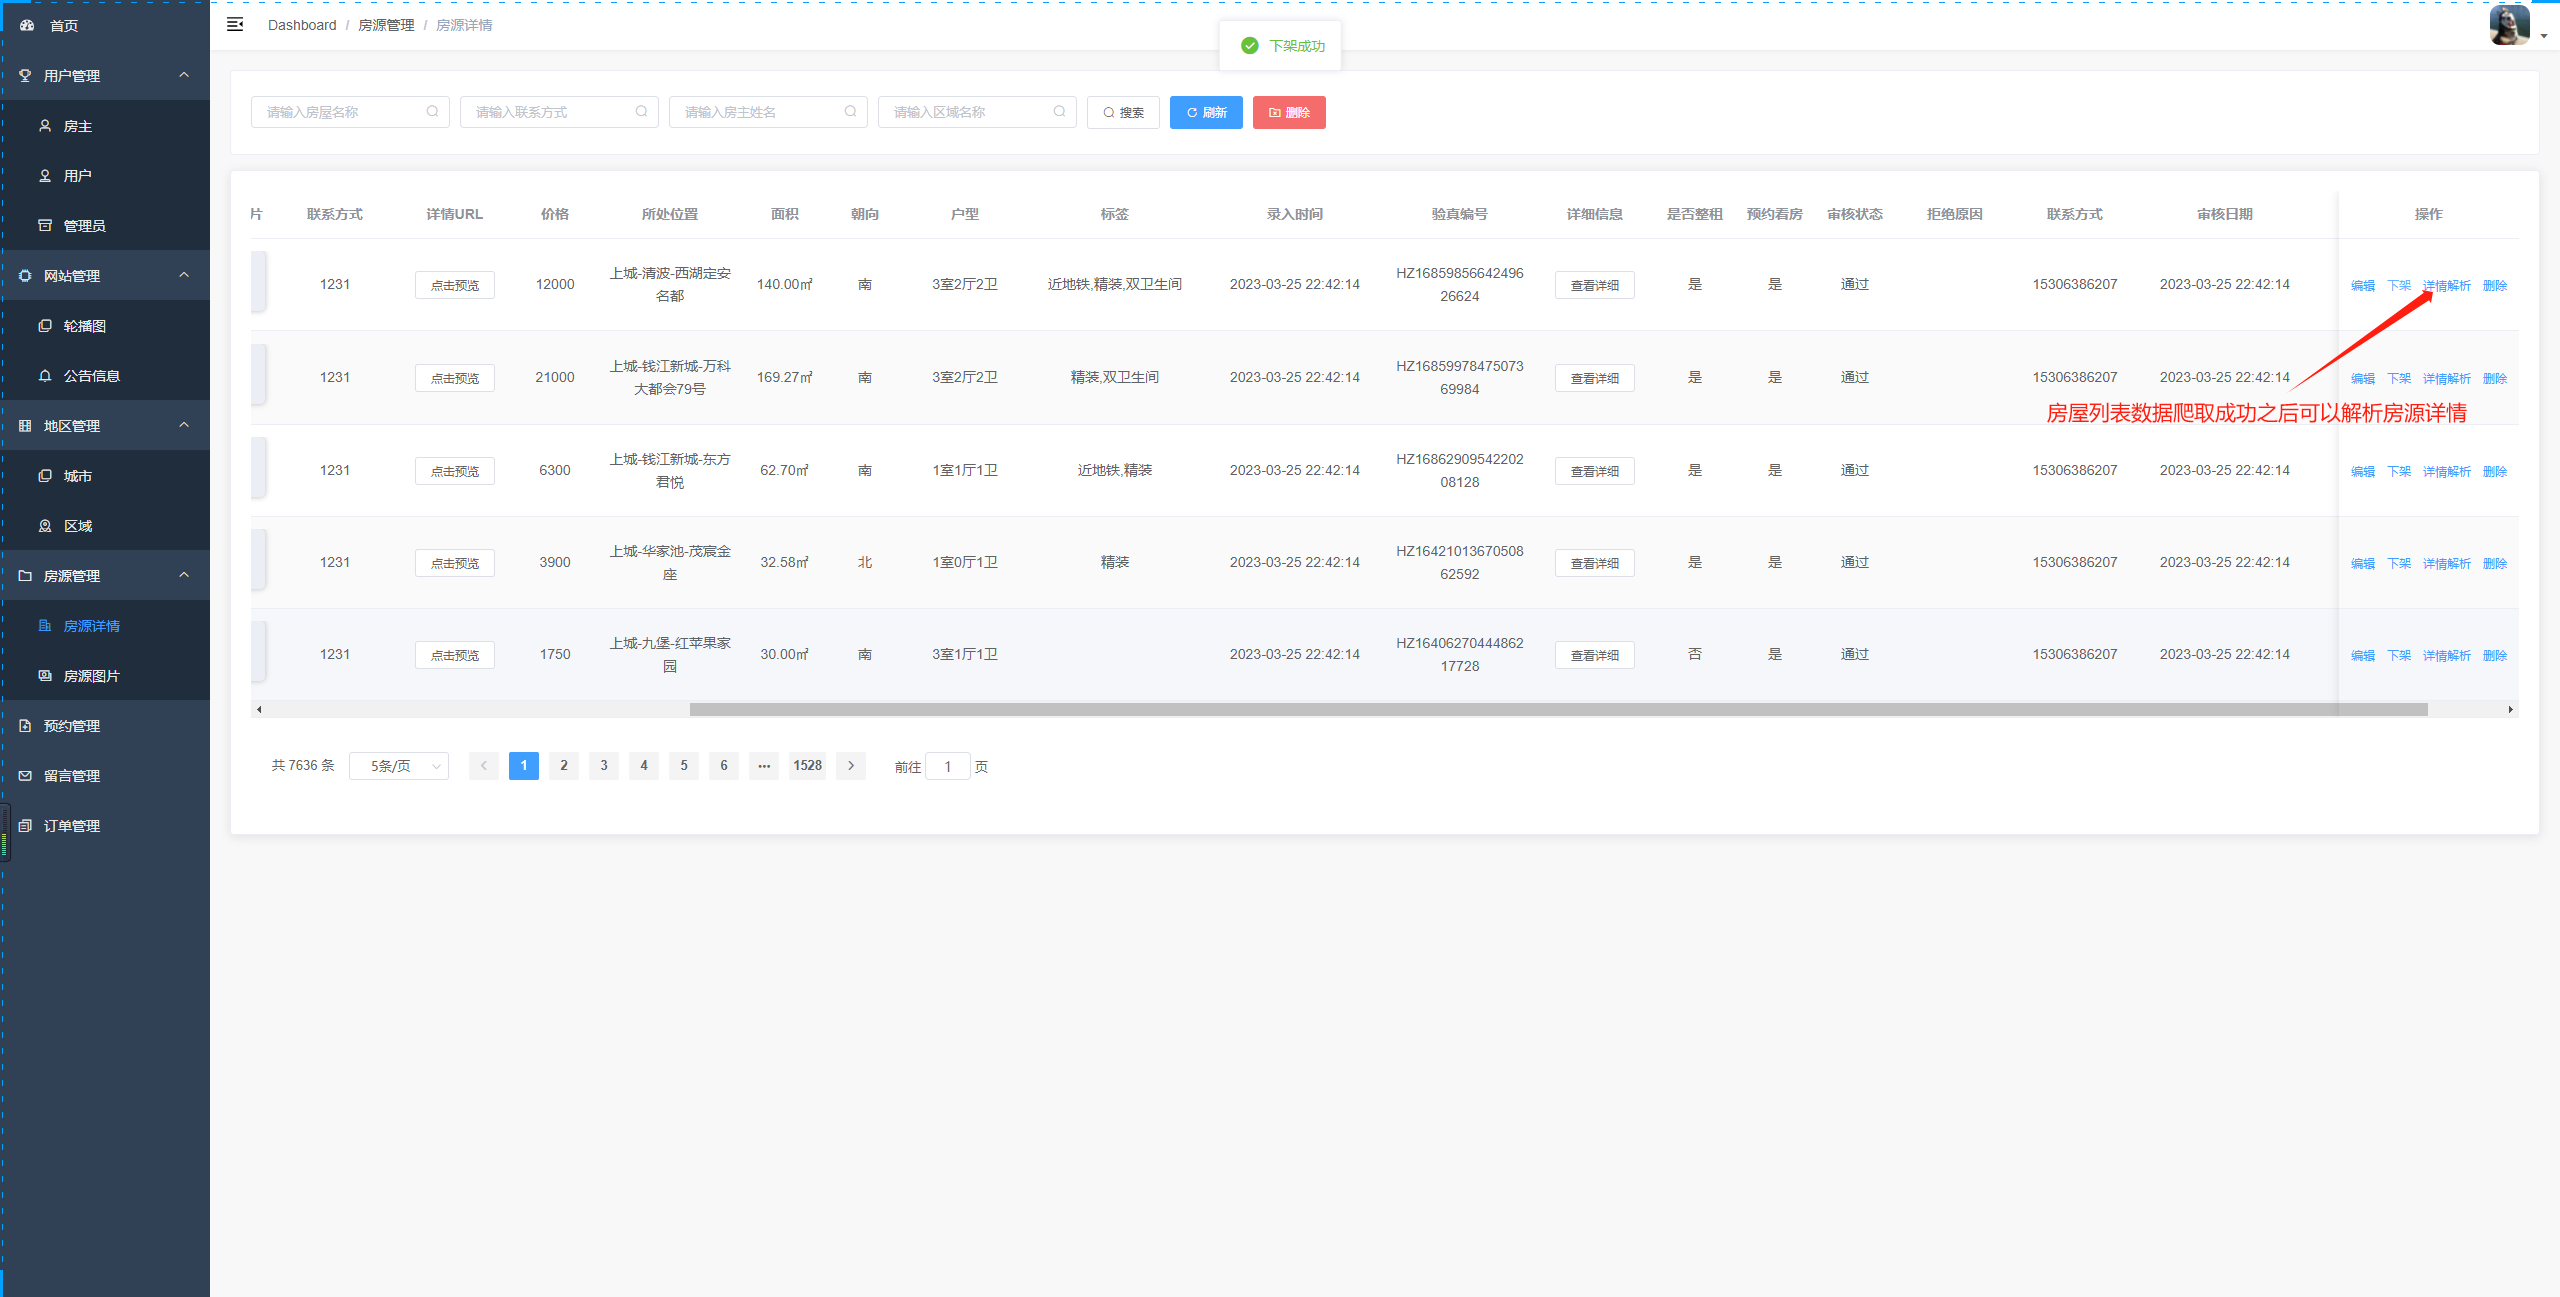The image size is (2560, 1297).
Task: Click the red 删除 button
Action: click(1289, 112)
